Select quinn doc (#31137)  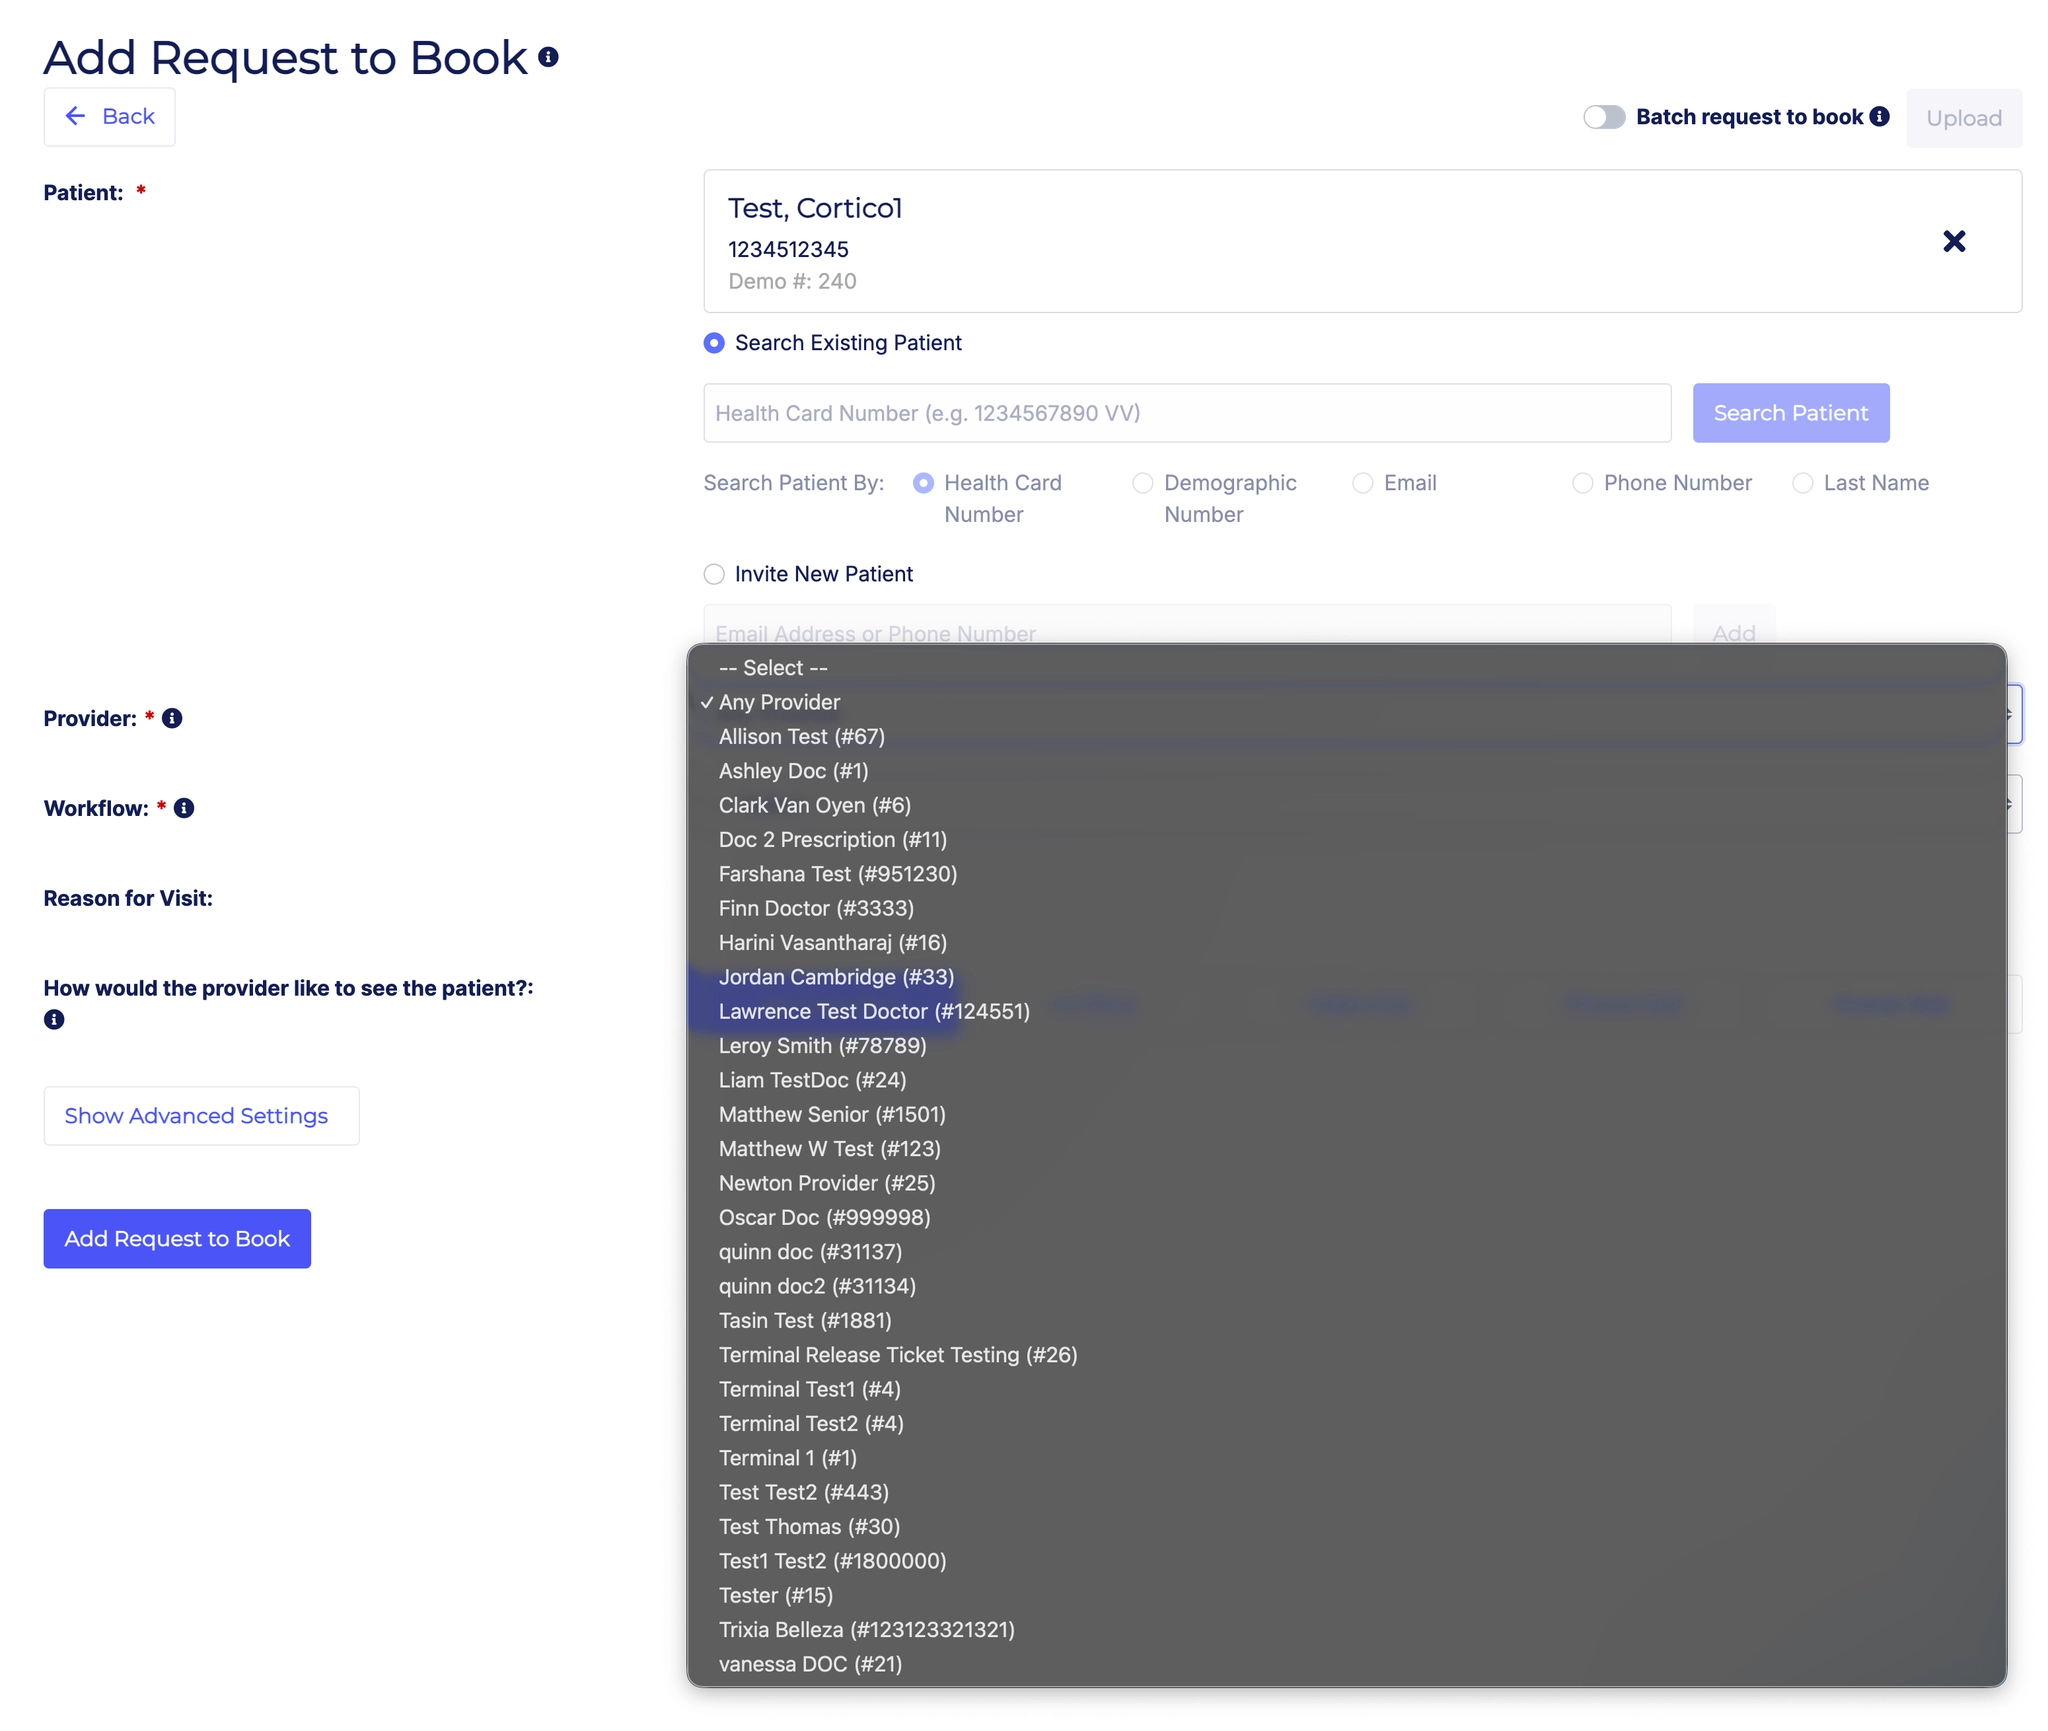(x=1346, y=1252)
